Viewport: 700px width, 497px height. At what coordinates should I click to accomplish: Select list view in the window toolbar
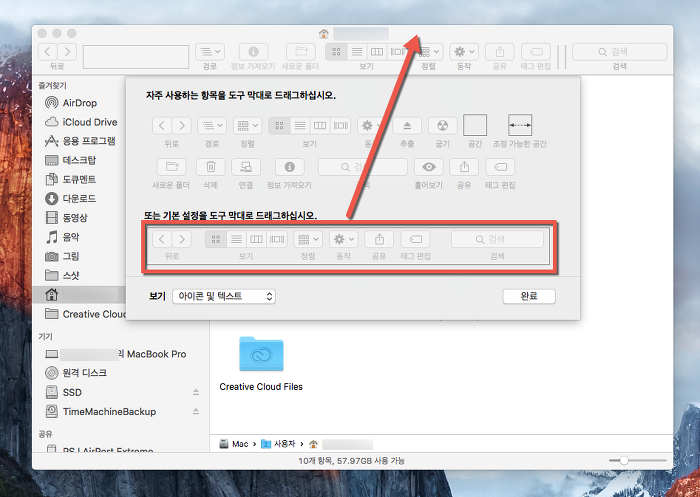357,52
